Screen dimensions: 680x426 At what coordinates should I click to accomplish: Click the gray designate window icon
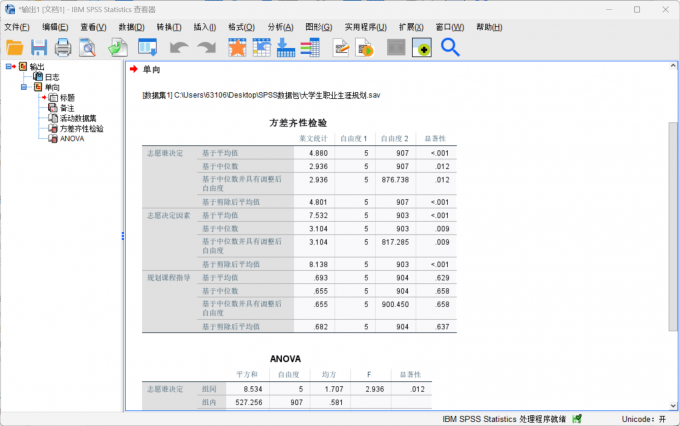(x=396, y=47)
